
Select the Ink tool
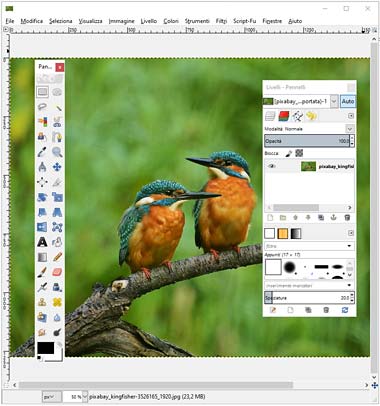coord(57,287)
